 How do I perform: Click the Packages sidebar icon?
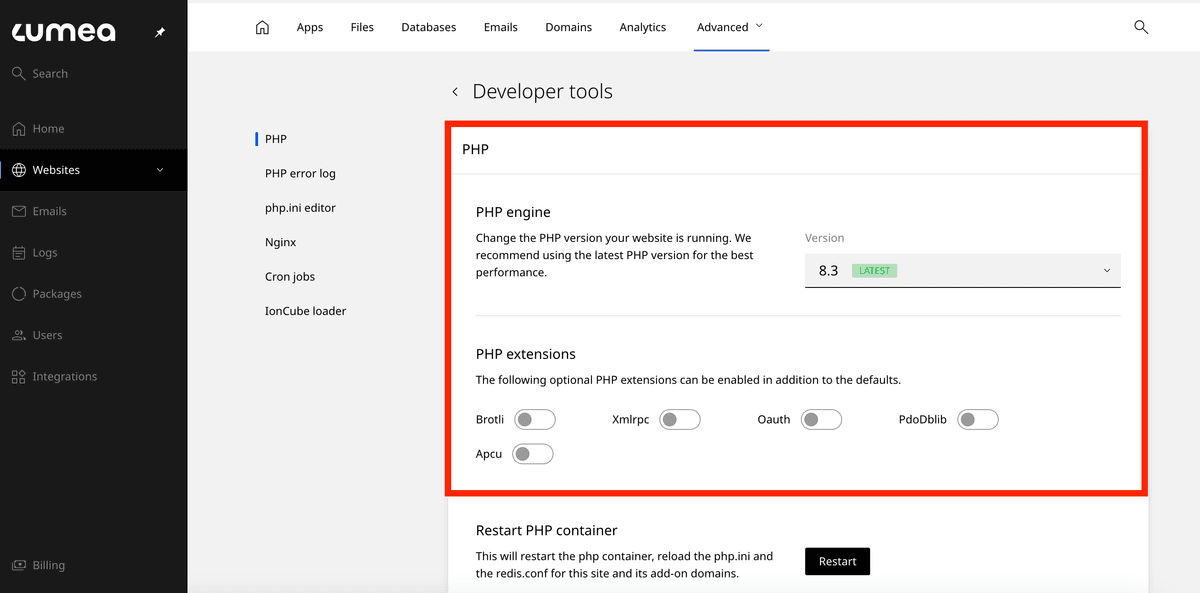pos(19,294)
